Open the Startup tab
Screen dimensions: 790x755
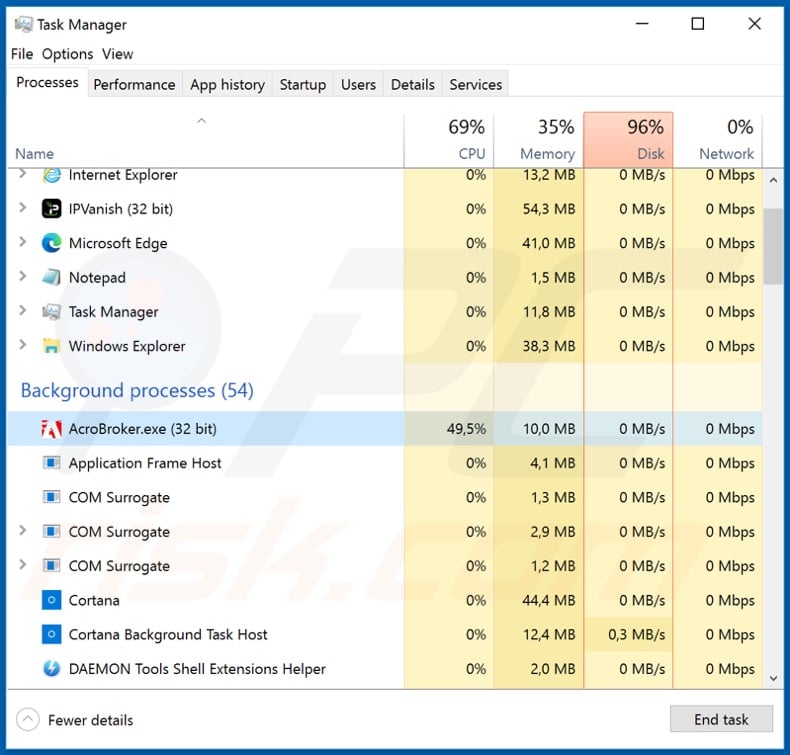302,84
